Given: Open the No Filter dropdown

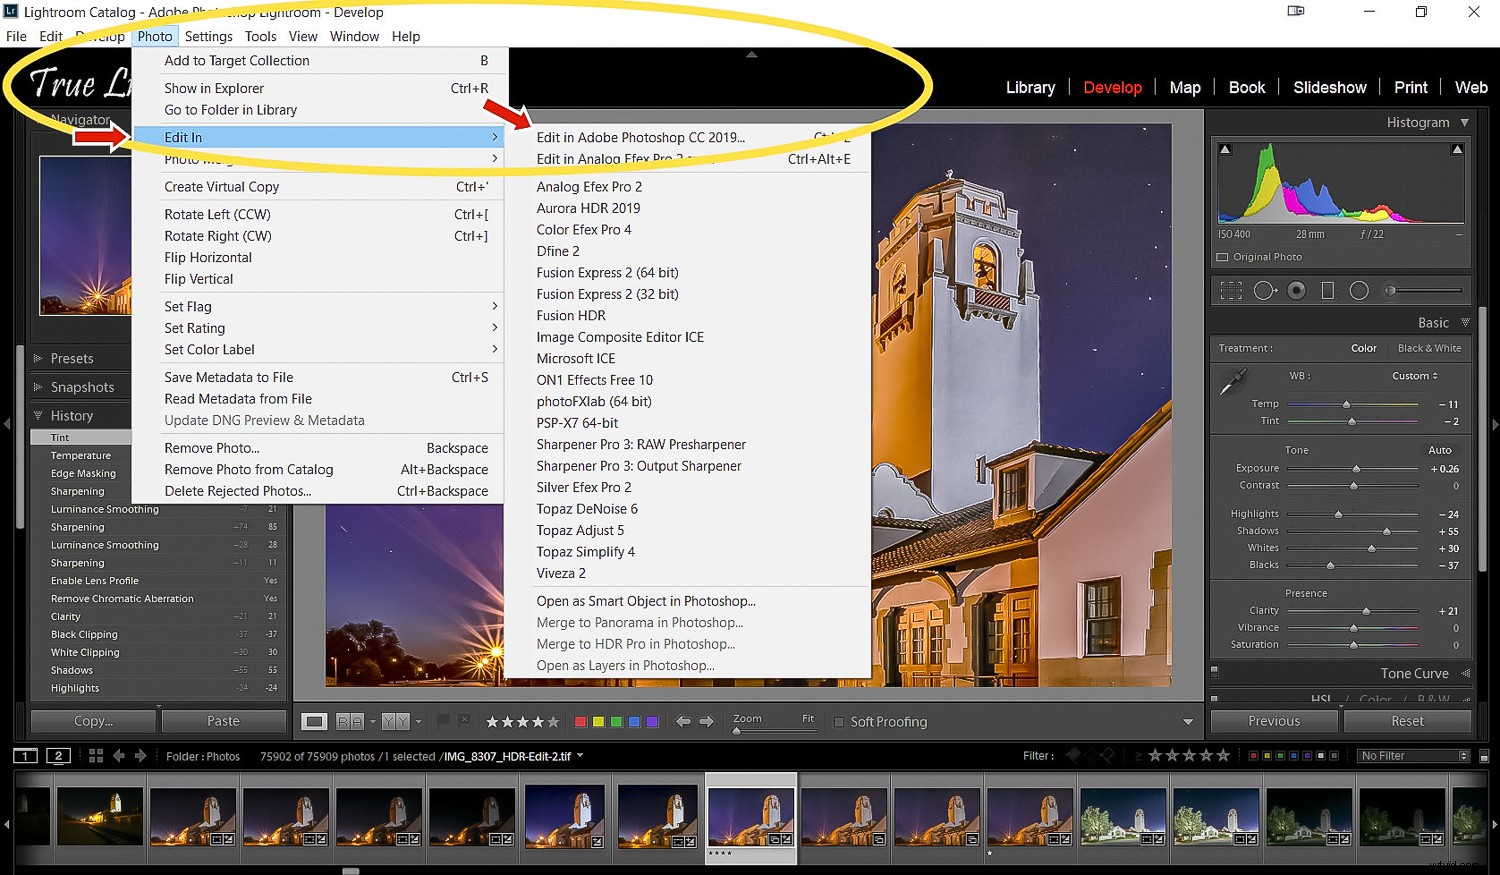Looking at the screenshot, I should tap(1411, 756).
